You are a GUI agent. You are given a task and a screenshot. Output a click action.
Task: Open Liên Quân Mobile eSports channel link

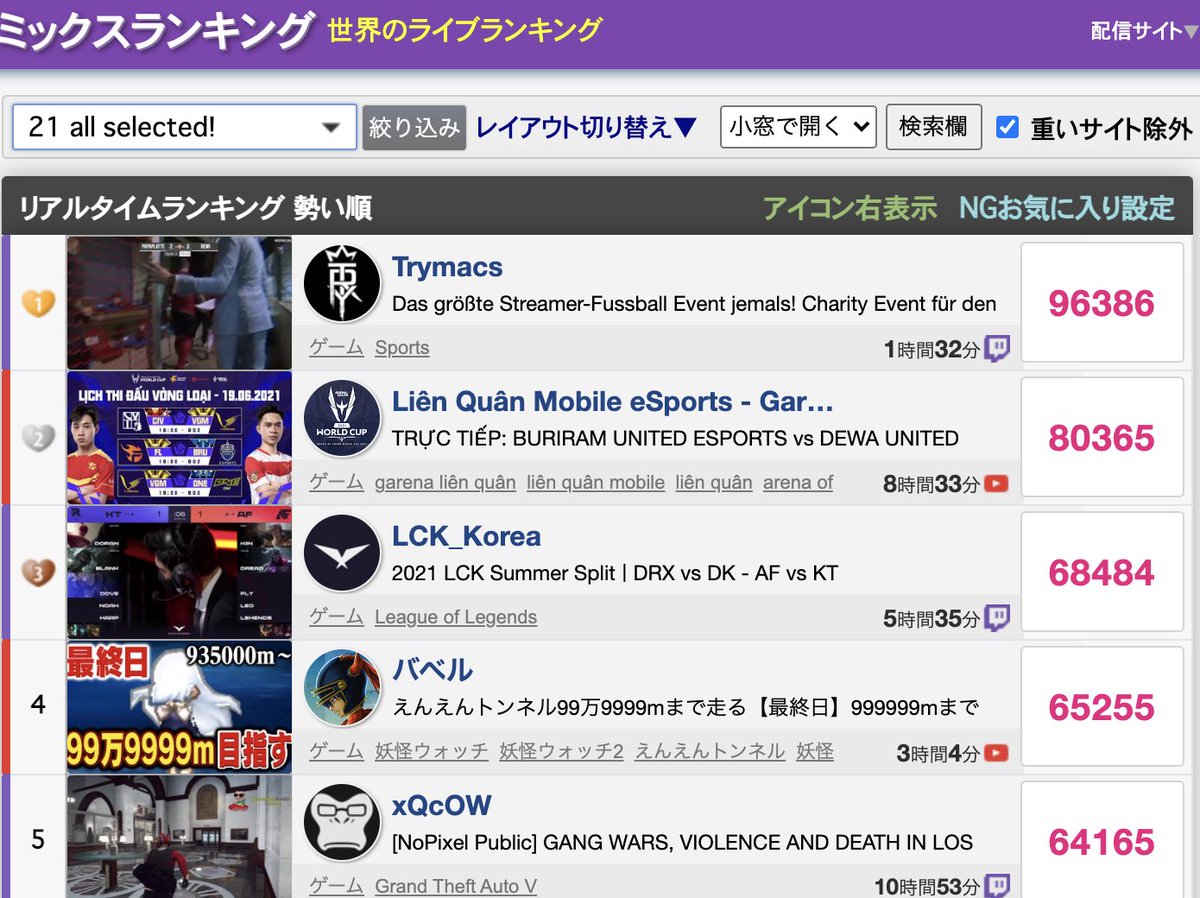[x=613, y=402]
